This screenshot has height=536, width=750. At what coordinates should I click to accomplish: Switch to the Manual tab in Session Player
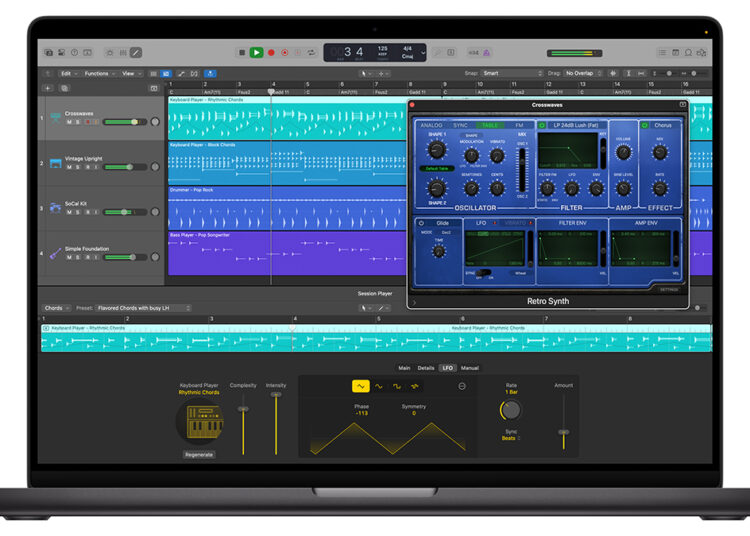(x=470, y=368)
